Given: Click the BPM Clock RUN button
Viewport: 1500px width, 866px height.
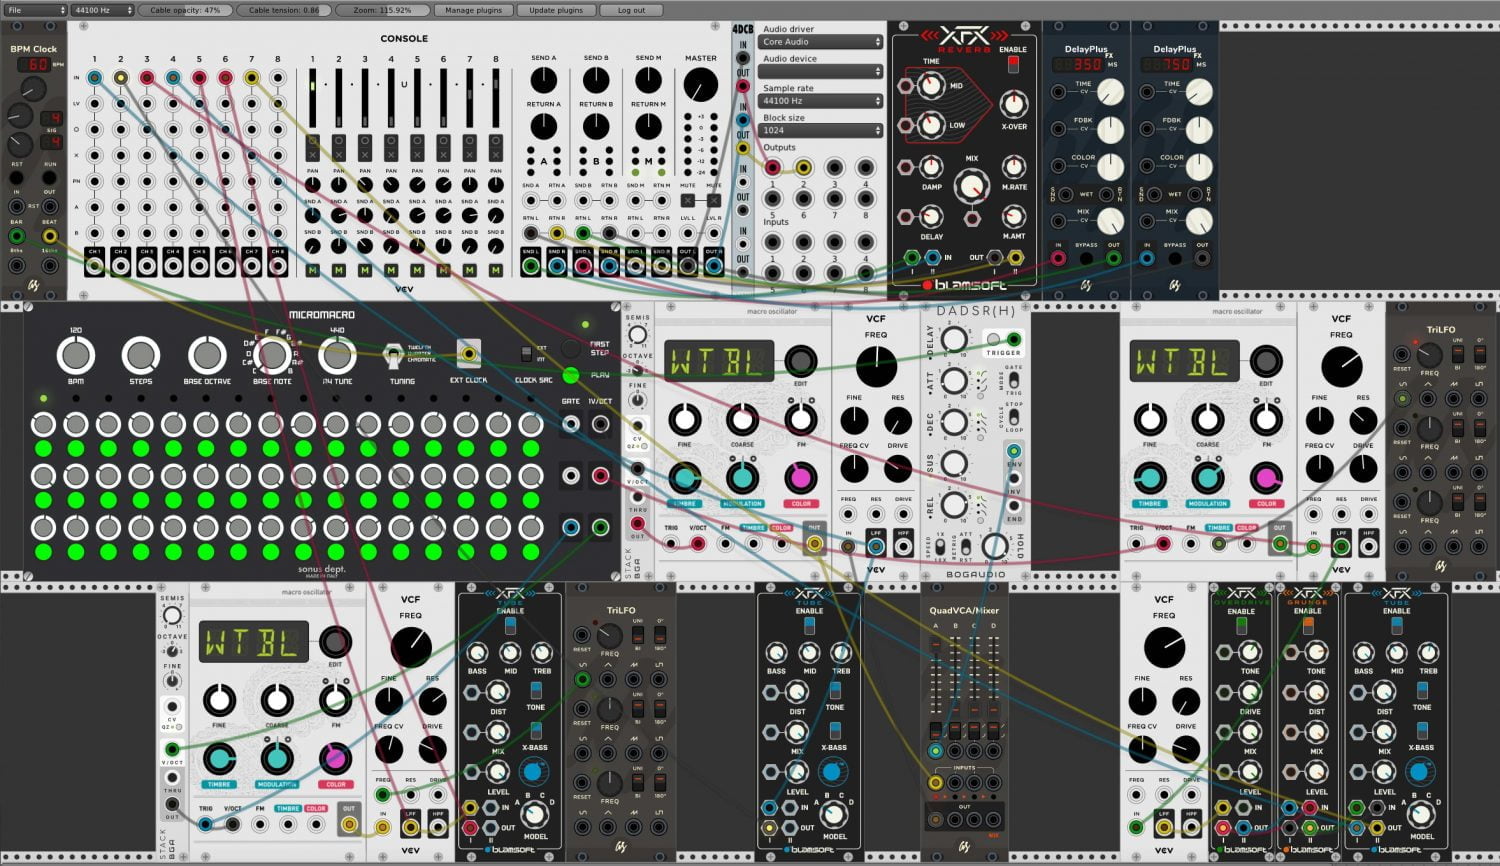Looking at the screenshot, I should pos(49,177).
